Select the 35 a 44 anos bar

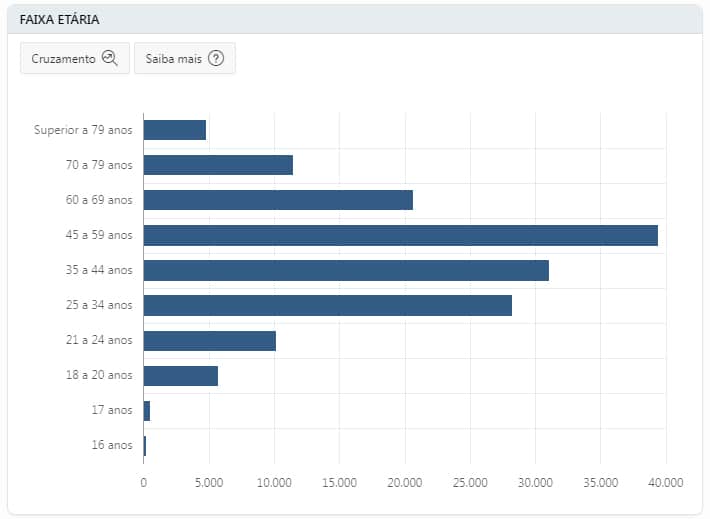tap(346, 270)
